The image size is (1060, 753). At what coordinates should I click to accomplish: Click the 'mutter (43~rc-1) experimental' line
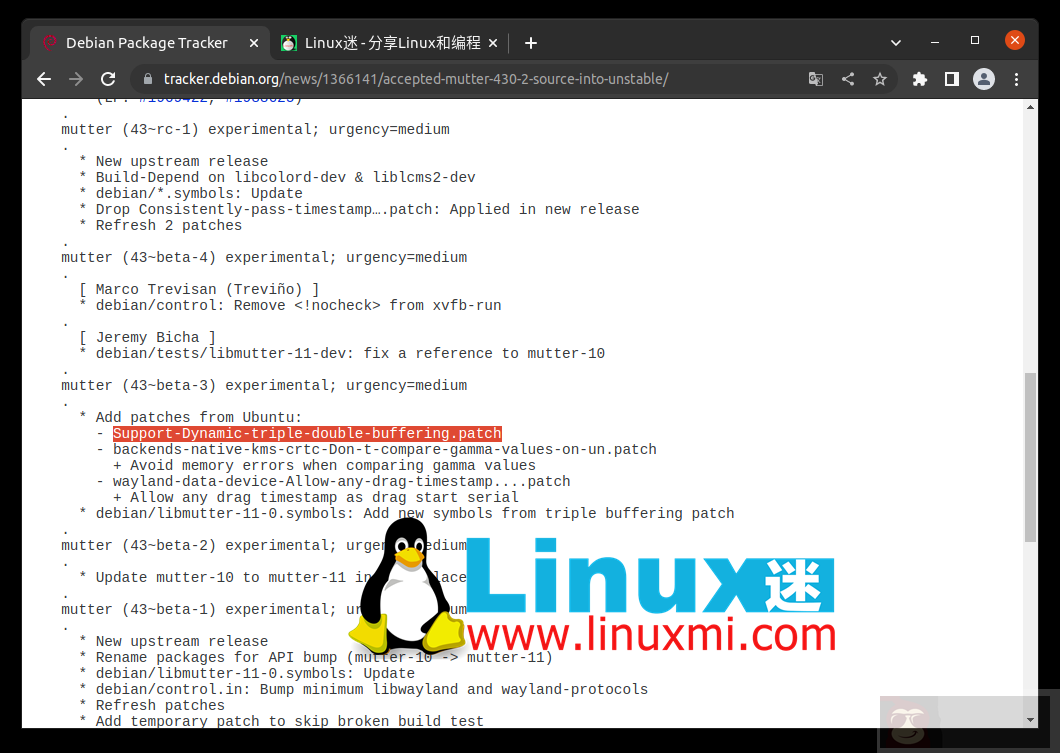click(255, 129)
